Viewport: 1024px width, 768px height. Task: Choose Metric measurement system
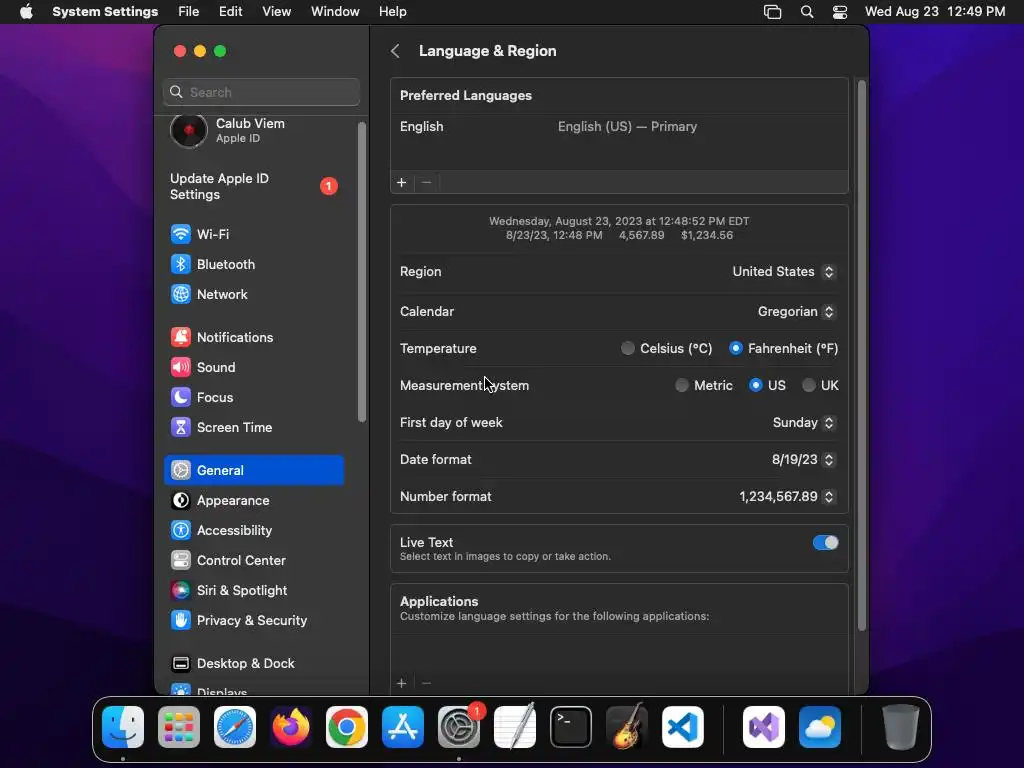click(682, 385)
